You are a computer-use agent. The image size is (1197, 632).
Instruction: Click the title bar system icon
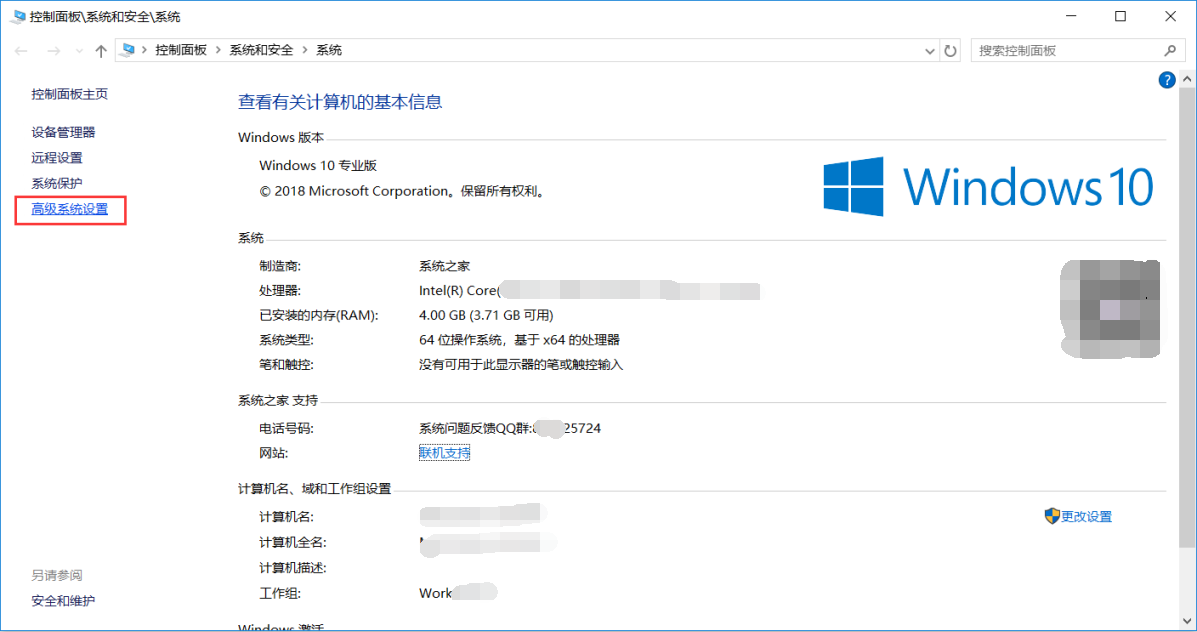[x=18, y=16]
